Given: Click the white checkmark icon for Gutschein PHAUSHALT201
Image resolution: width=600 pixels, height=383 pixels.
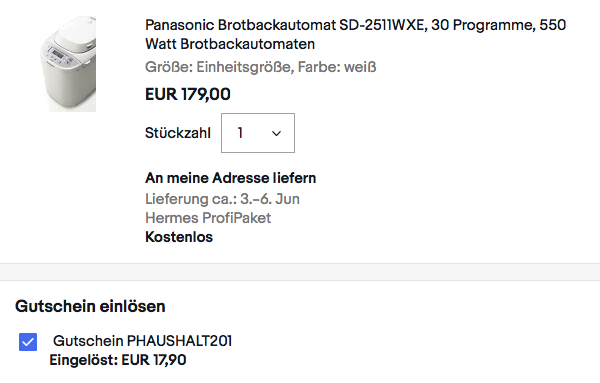Looking at the screenshot, I should click(x=28, y=342).
